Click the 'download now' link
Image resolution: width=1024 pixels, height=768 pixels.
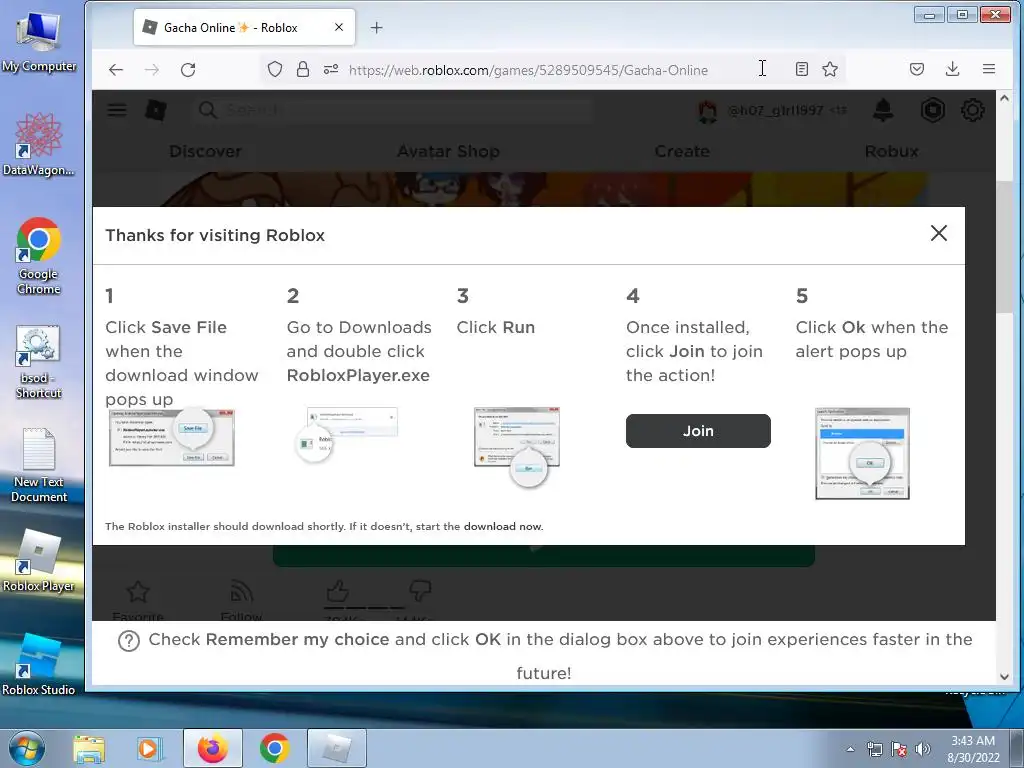click(x=503, y=526)
